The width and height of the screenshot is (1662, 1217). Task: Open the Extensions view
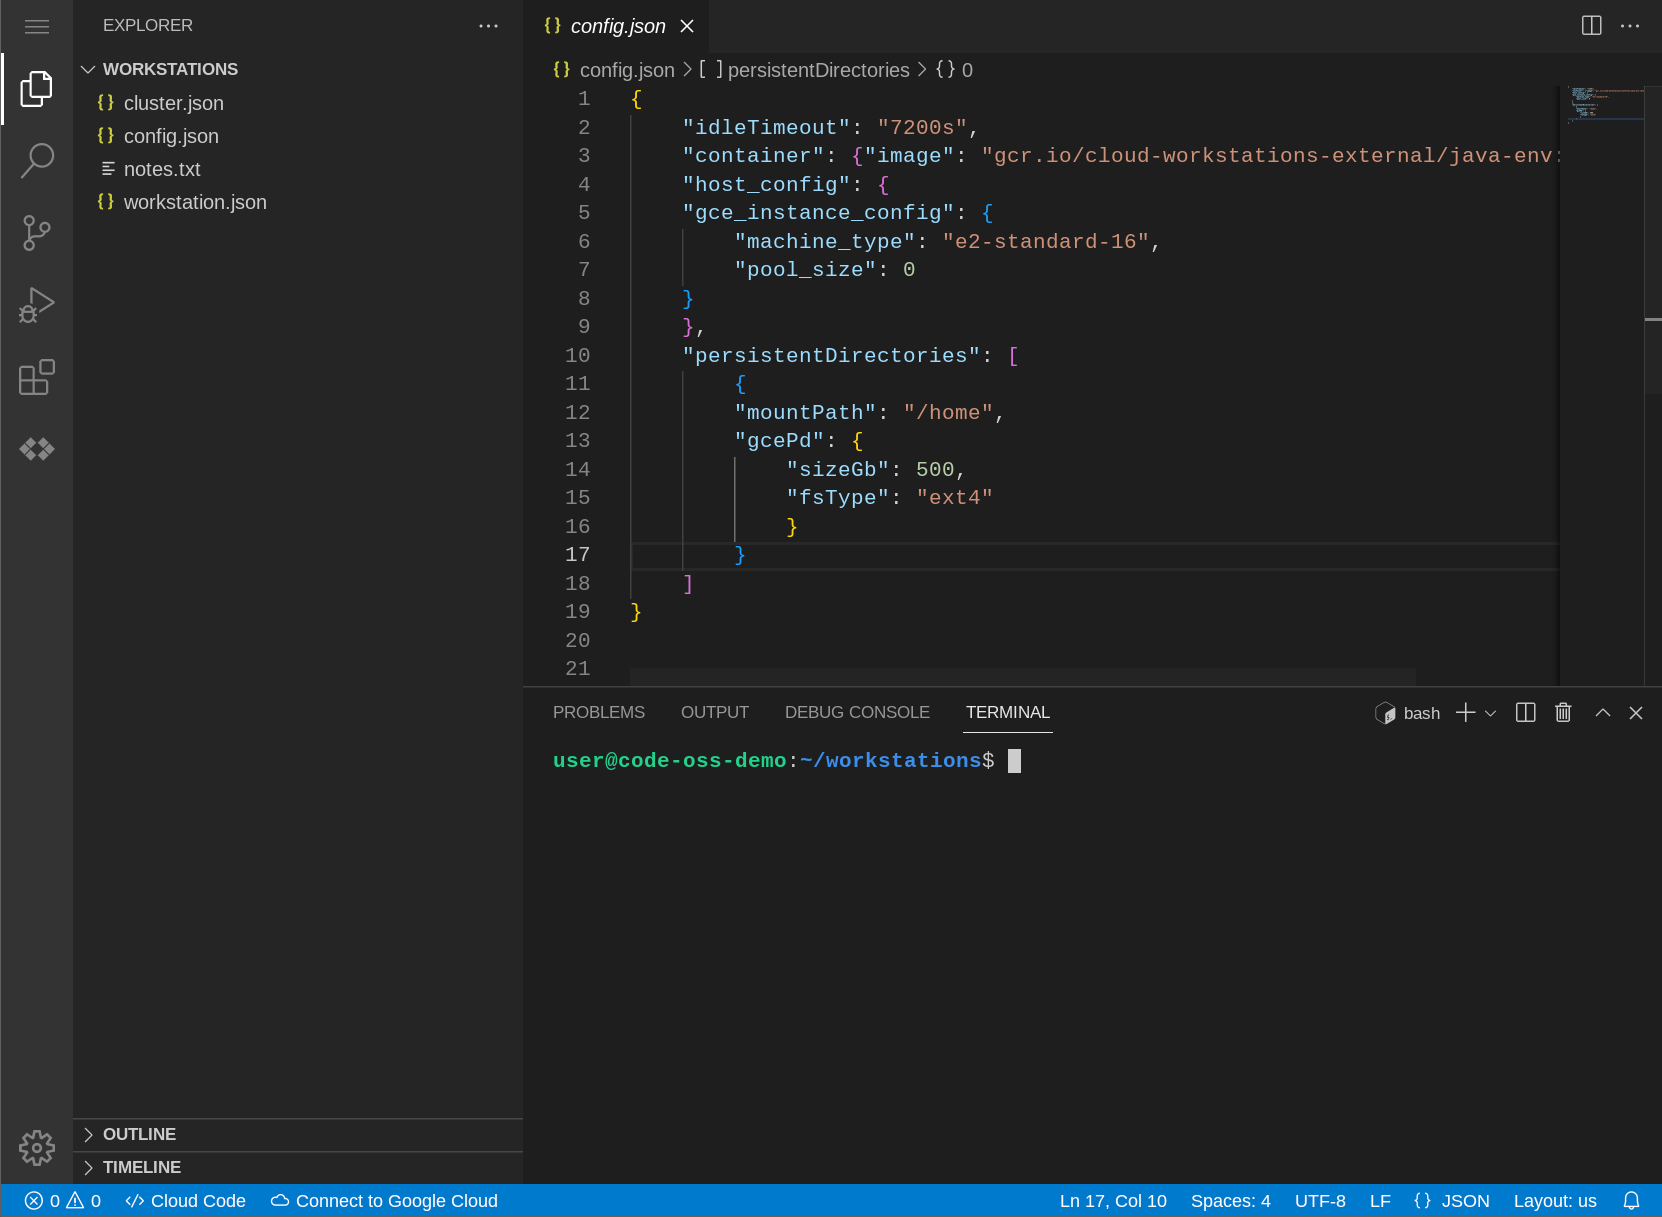click(37, 378)
